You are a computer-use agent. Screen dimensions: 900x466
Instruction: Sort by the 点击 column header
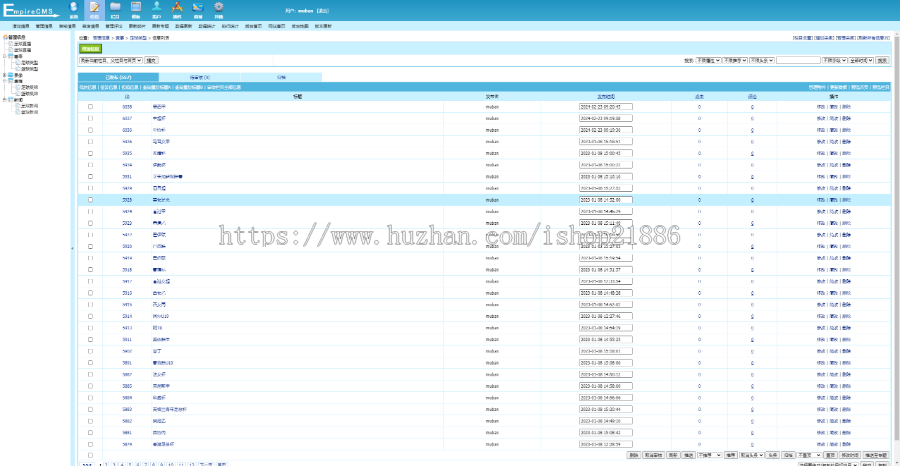click(699, 97)
